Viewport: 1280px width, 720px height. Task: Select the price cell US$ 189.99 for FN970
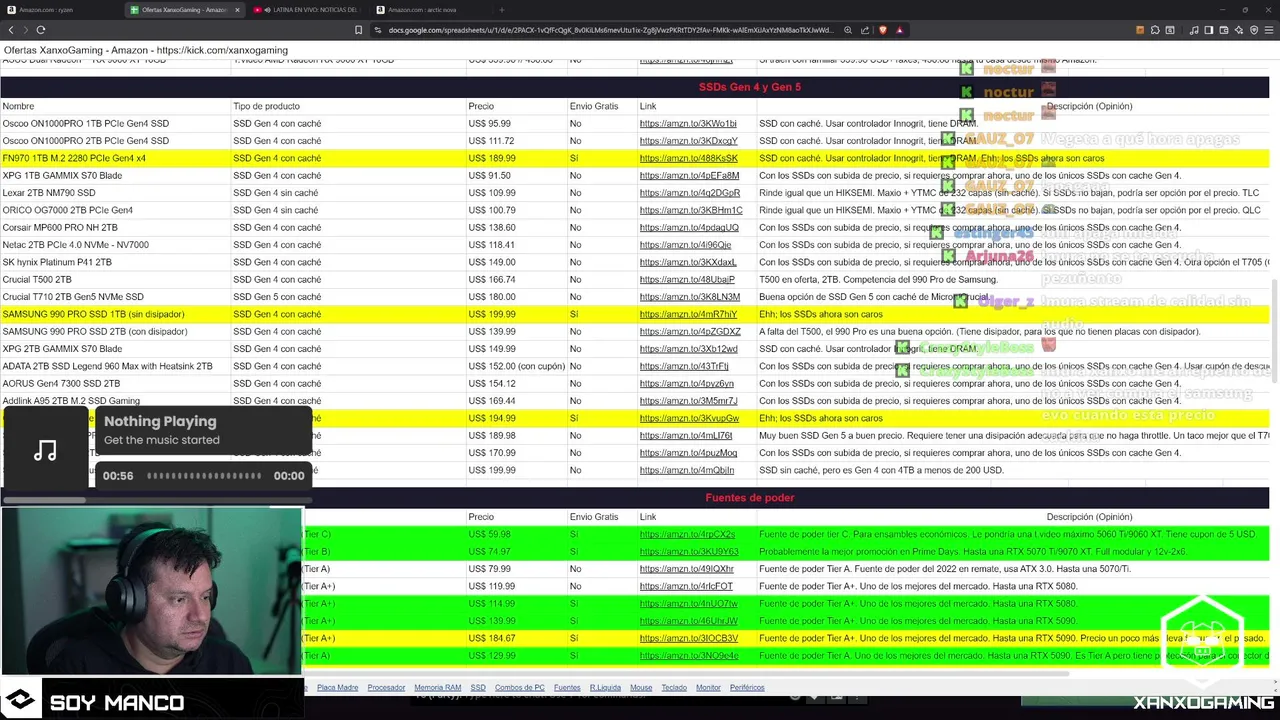(x=515, y=158)
